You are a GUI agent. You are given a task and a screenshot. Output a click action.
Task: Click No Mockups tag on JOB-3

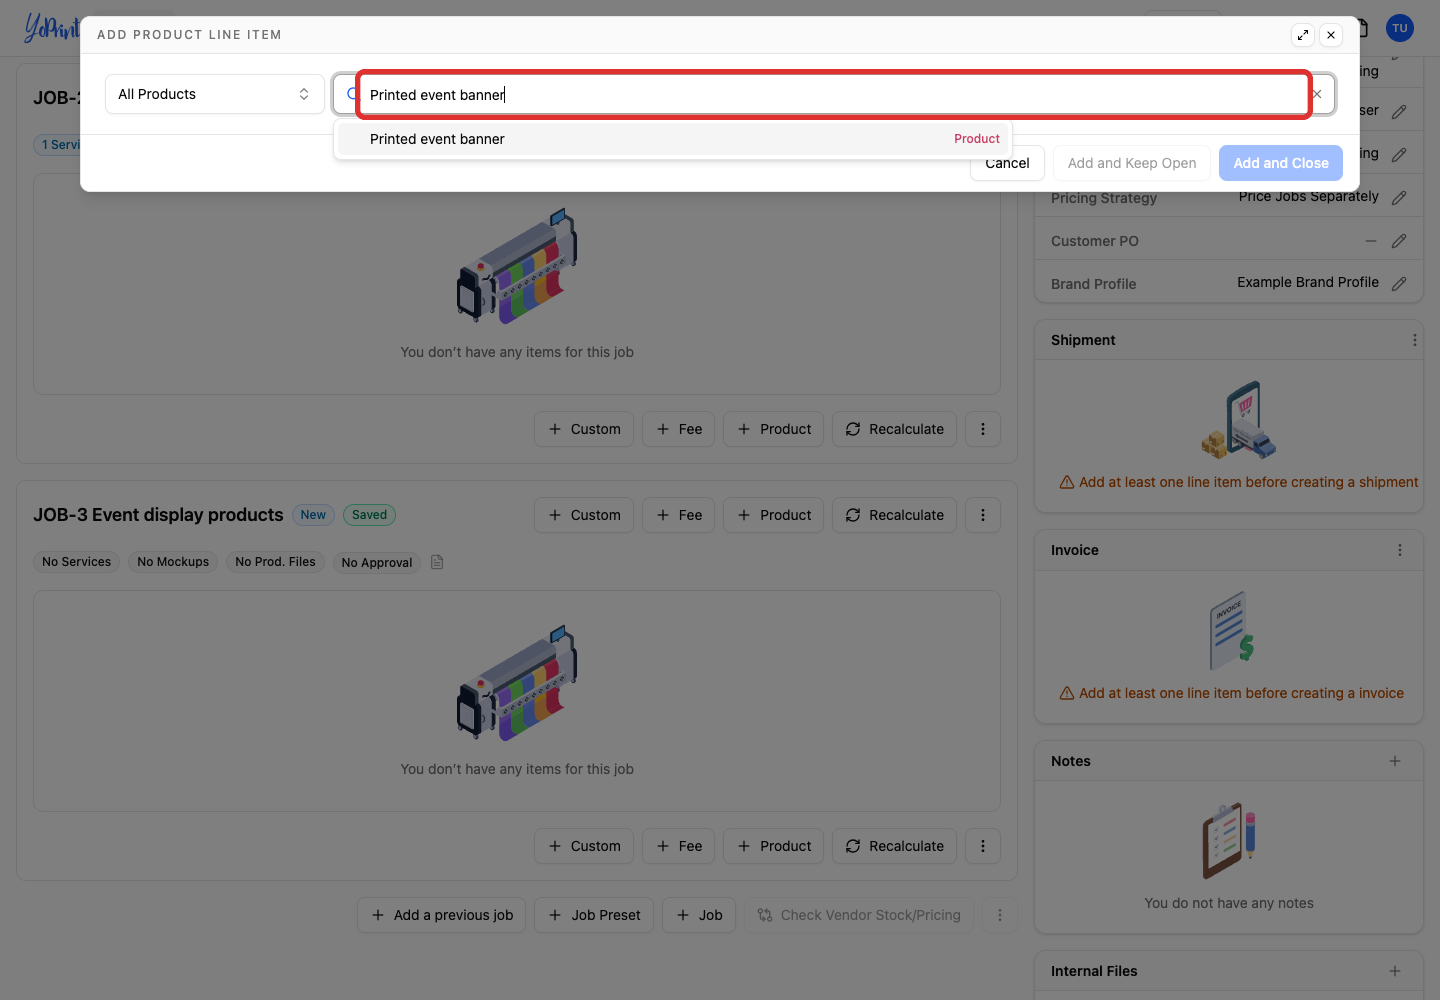point(173,562)
